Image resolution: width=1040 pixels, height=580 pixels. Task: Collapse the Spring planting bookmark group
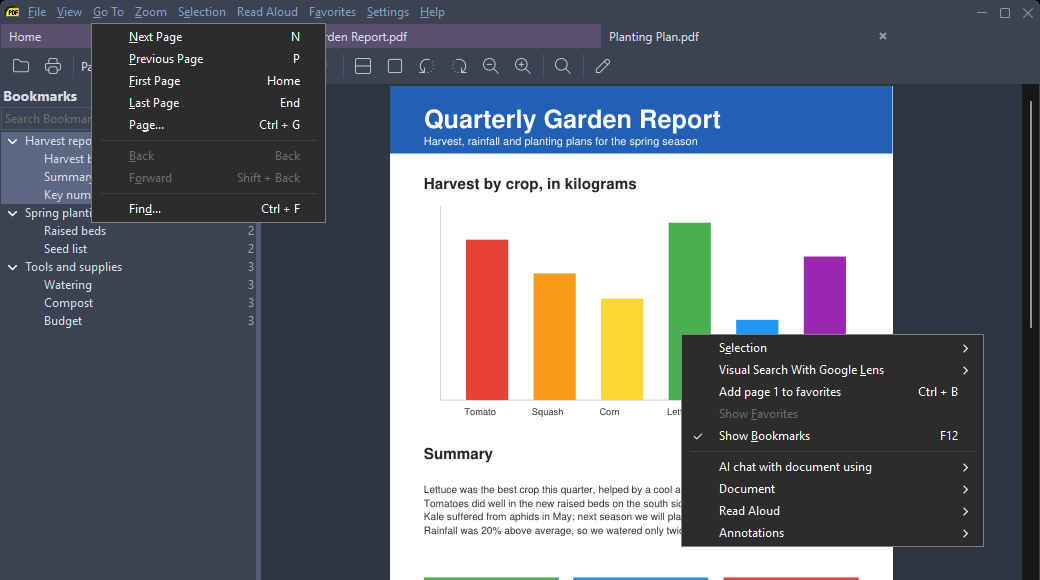pyautogui.click(x=13, y=213)
